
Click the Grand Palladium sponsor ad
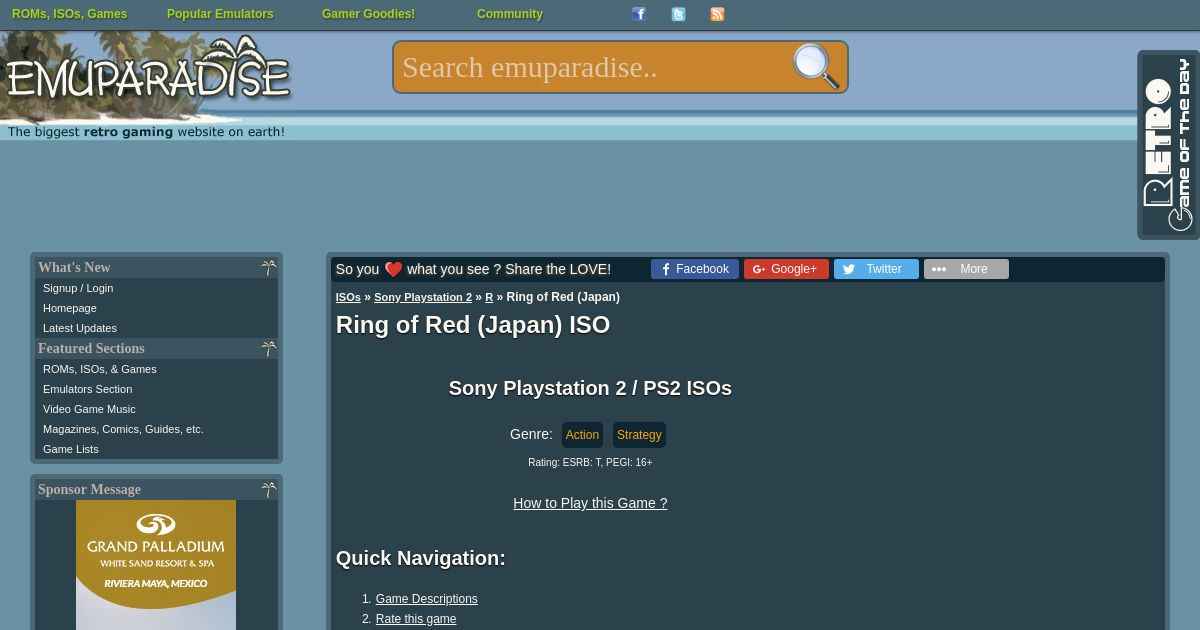(x=156, y=565)
